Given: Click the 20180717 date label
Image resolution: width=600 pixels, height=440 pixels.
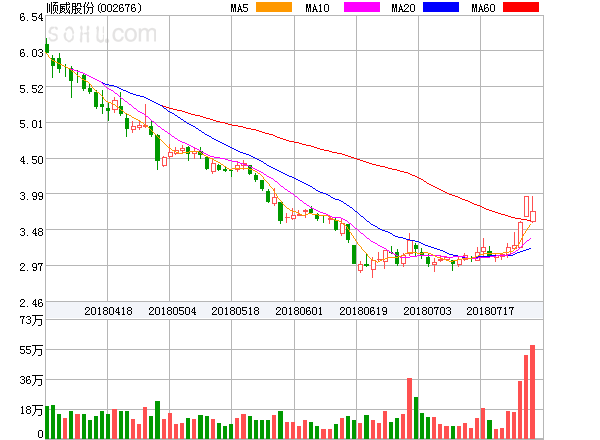Looking at the screenshot, I should 490,311.
